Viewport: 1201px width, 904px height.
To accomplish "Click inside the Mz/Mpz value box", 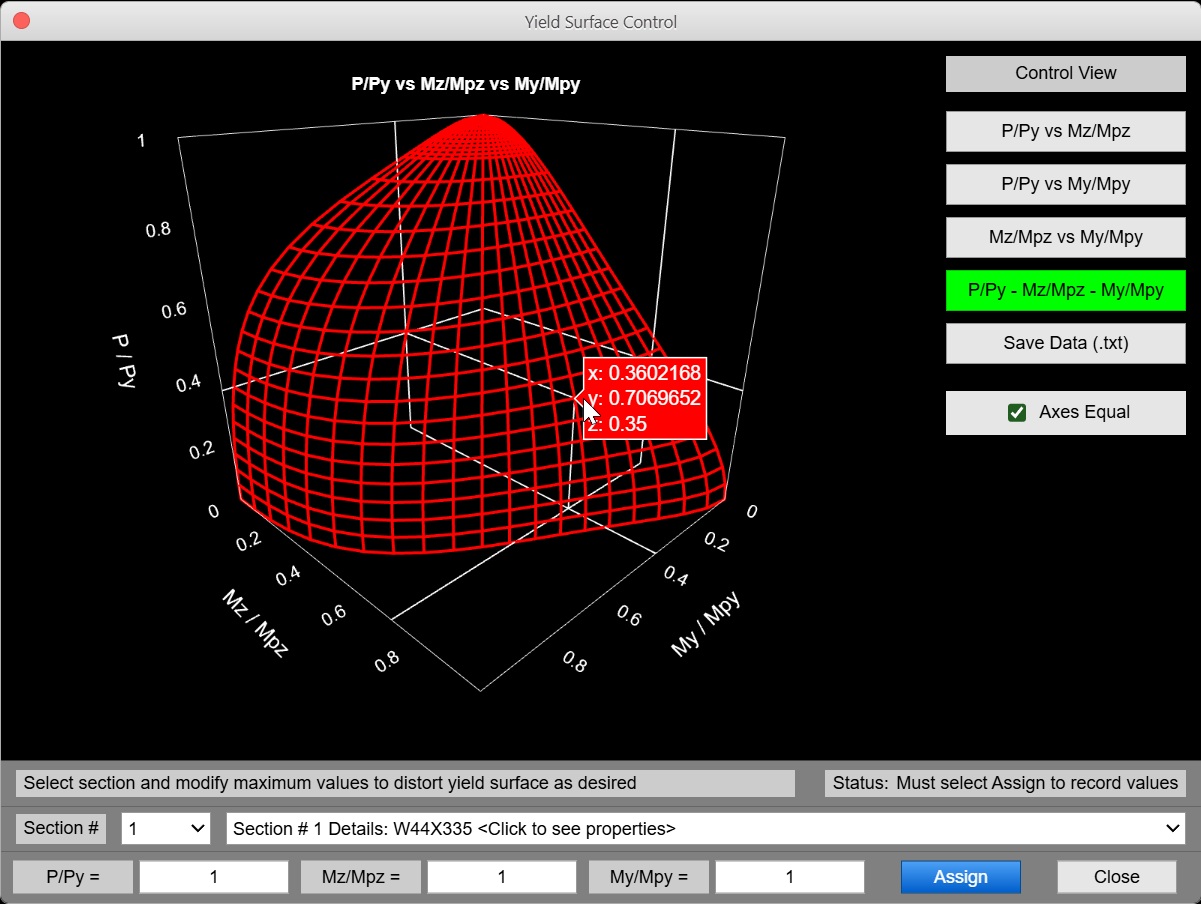I will tap(501, 877).
